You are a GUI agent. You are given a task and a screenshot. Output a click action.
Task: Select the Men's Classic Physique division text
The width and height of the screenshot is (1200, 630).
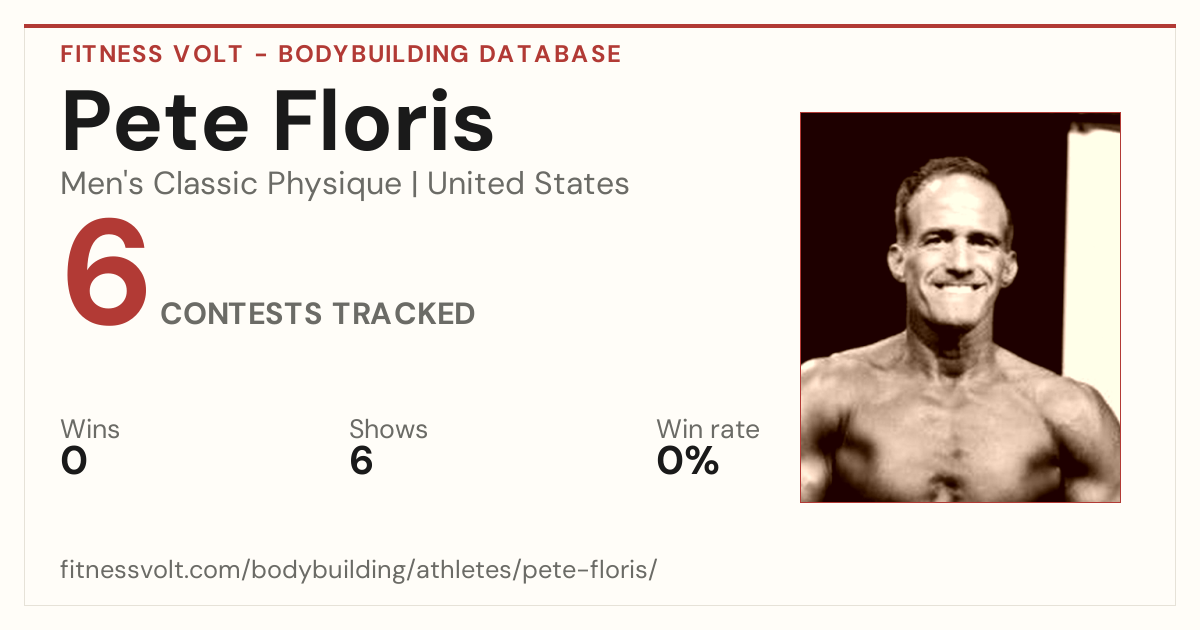tap(231, 184)
